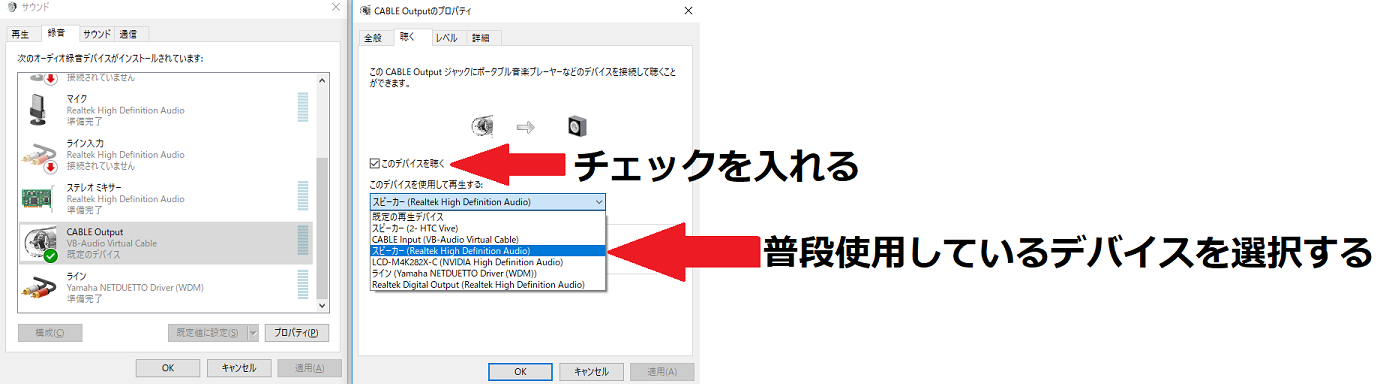Click the speaker icon in Sound window title

11,7
